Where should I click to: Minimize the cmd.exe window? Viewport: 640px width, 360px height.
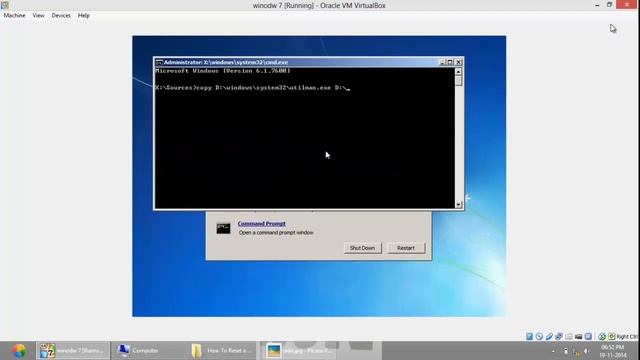click(442, 62)
